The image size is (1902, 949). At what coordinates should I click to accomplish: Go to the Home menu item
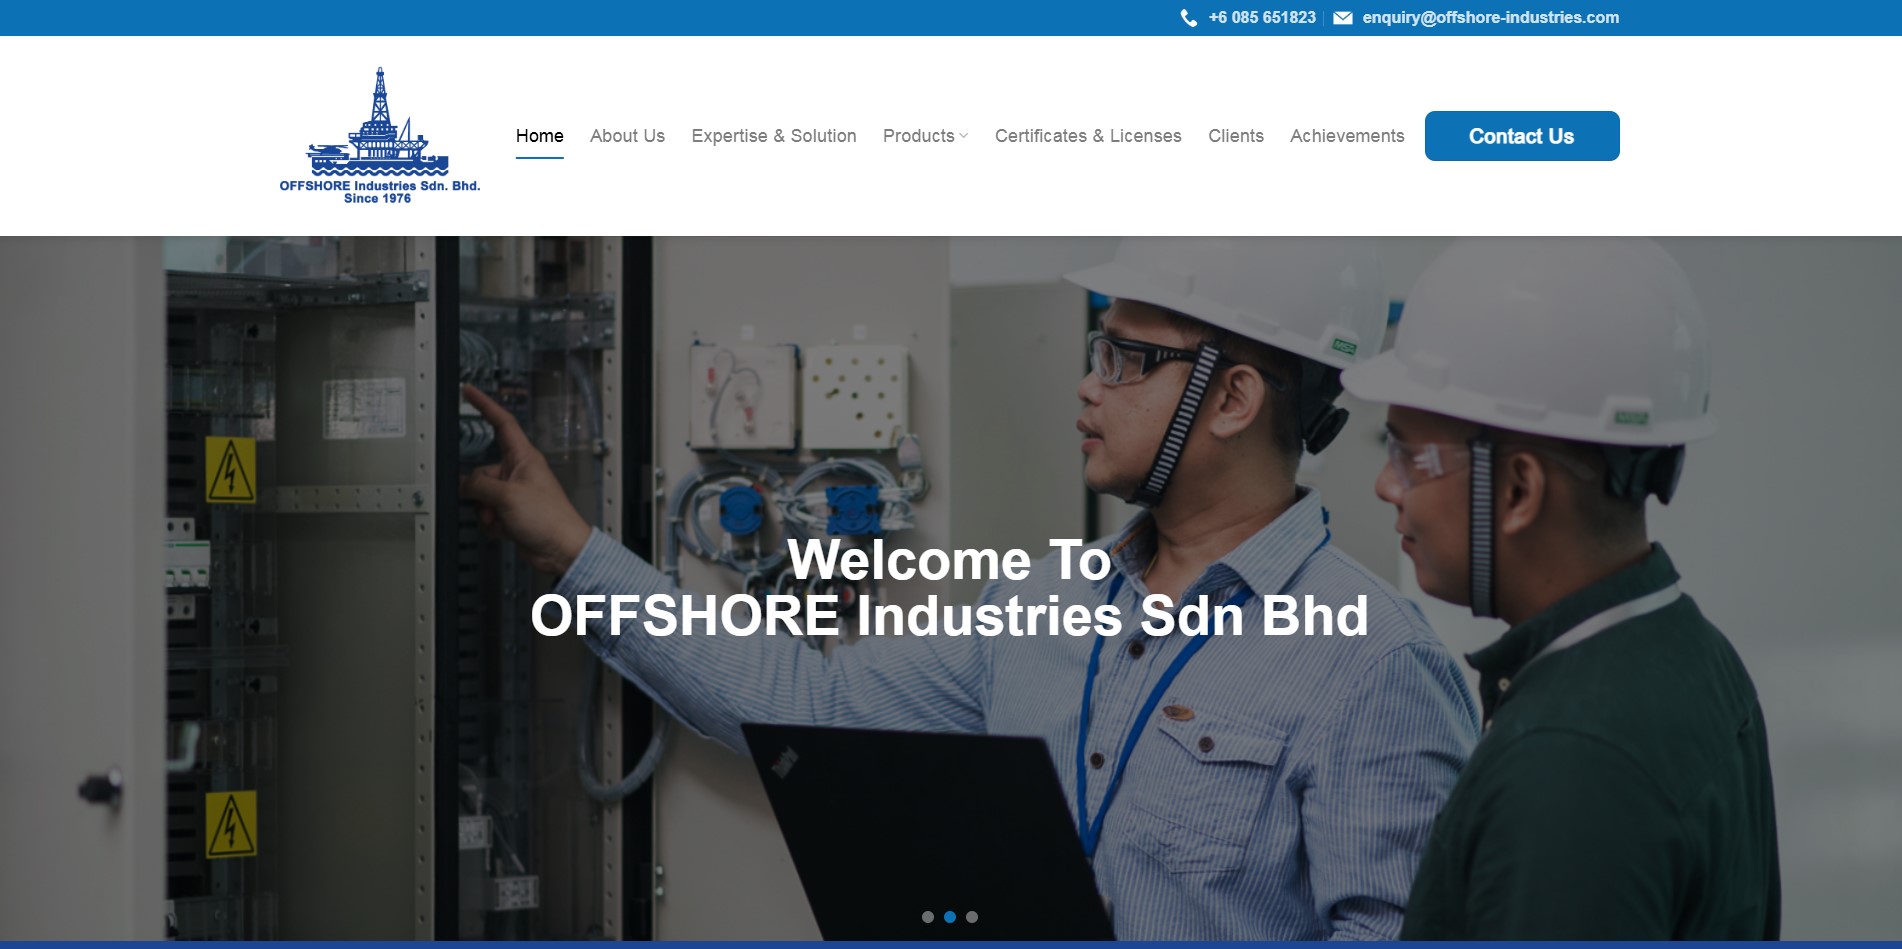[540, 136]
